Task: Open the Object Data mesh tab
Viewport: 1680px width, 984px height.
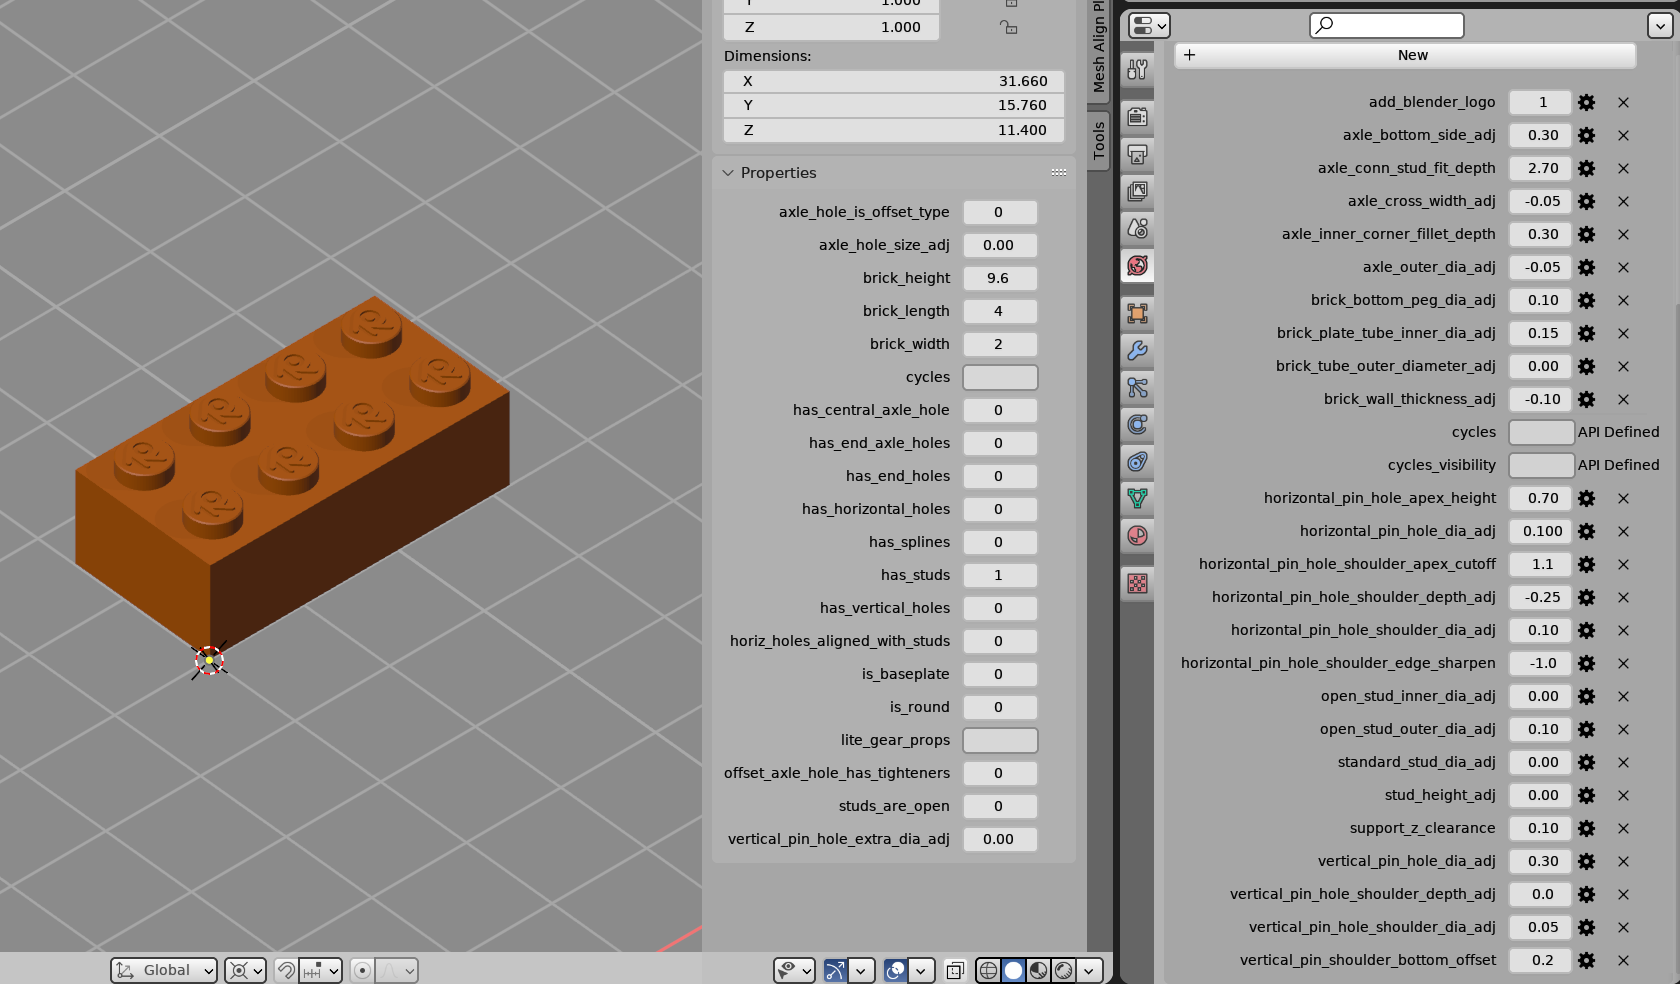Action: [x=1137, y=498]
